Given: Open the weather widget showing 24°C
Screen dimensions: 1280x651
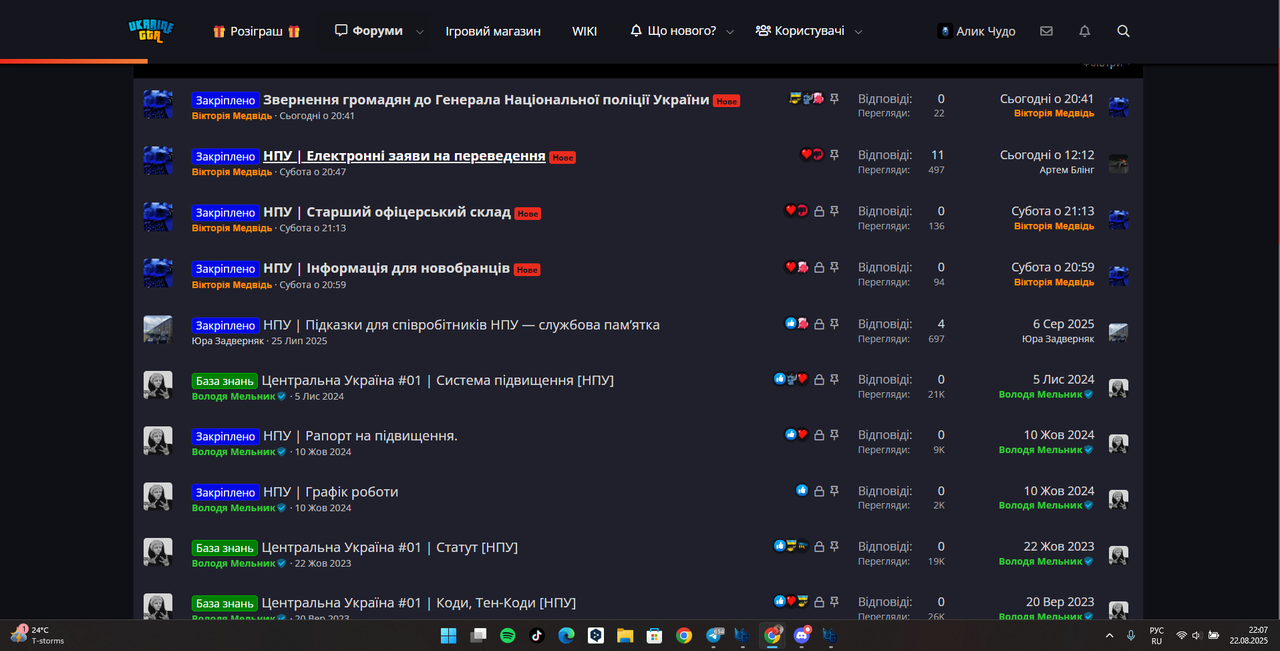Looking at the screenshot, I should (38, 635).
